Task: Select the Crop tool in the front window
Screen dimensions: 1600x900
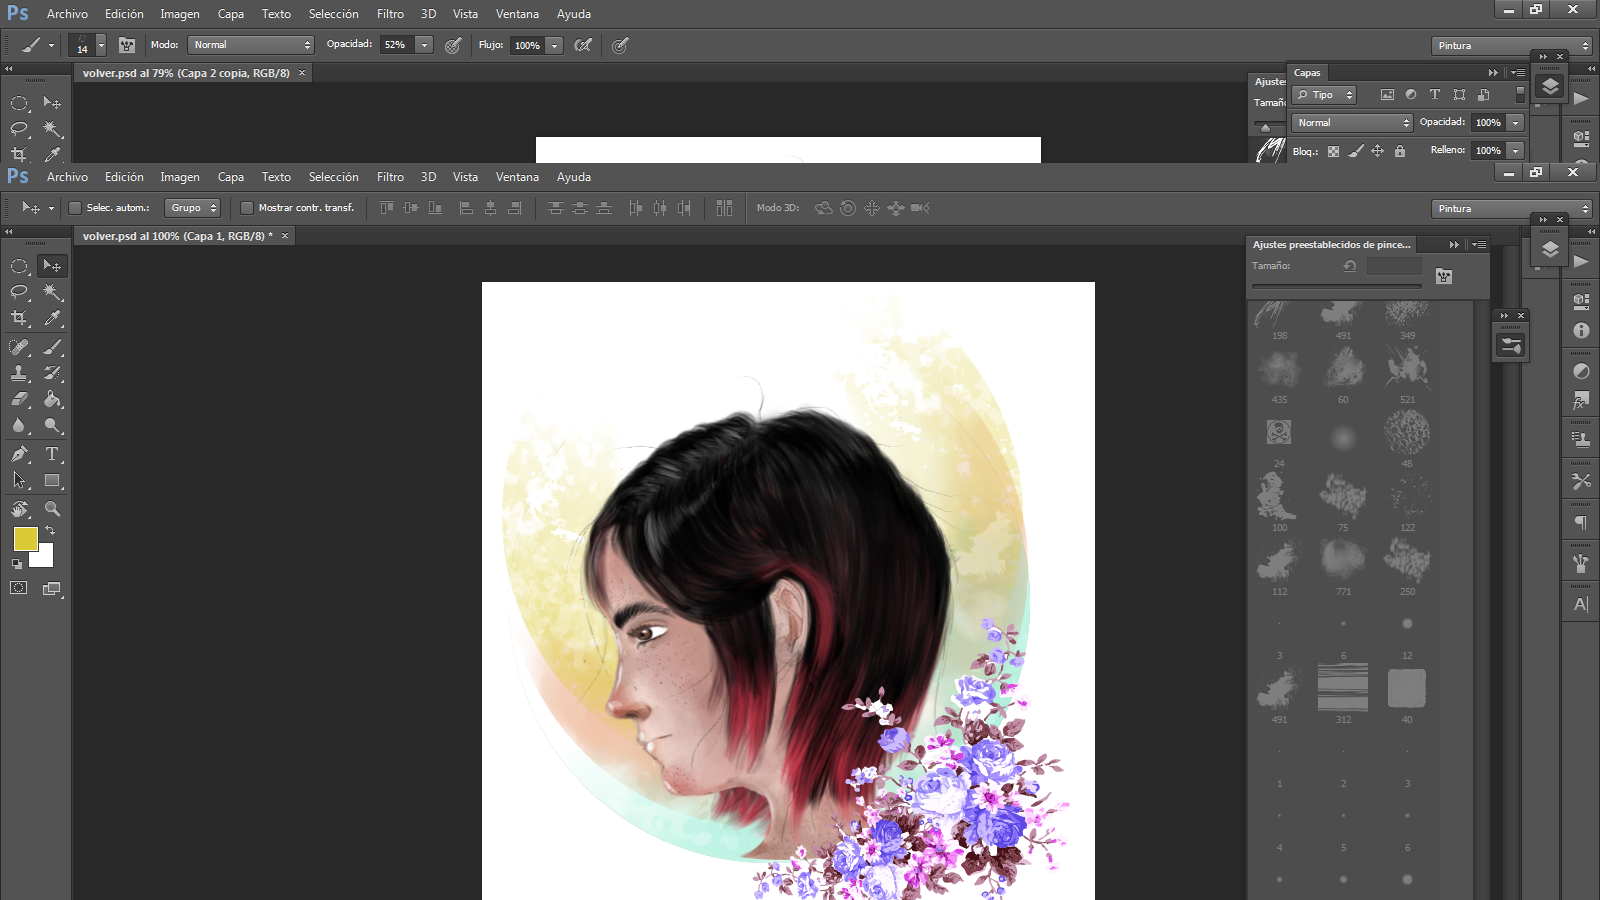Action: tap(19, 318)
